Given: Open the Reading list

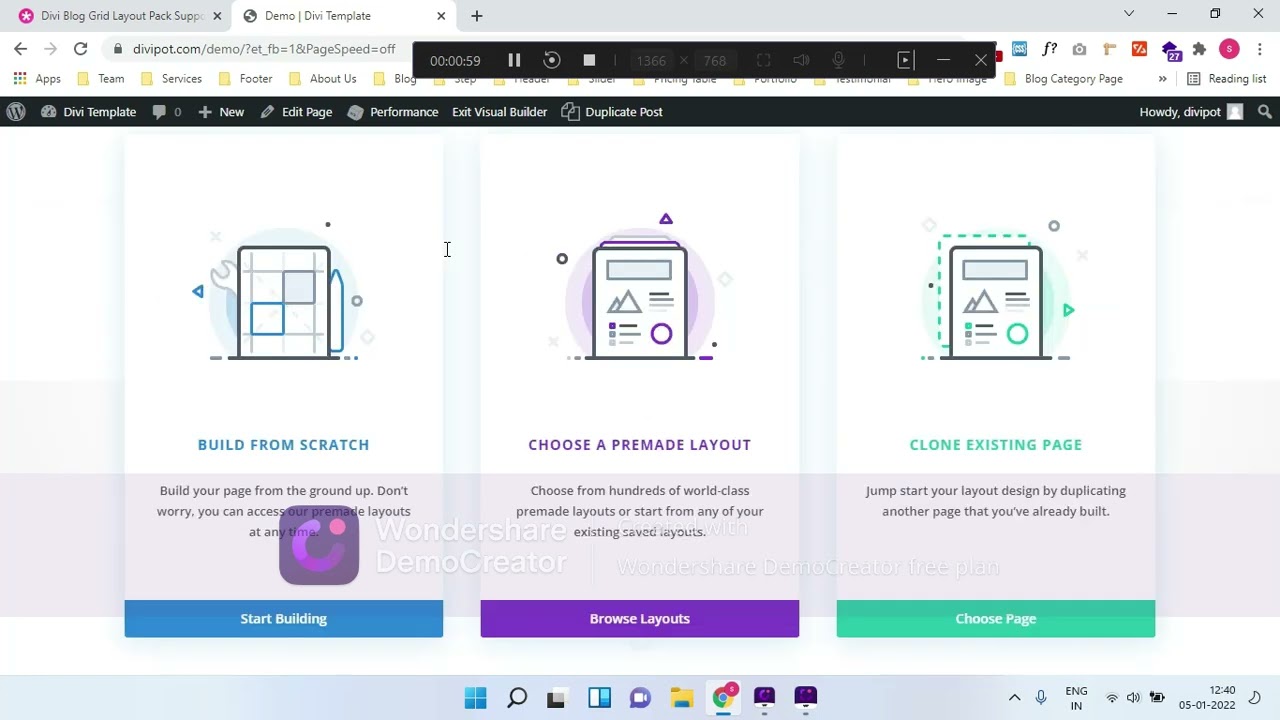Looking at the screenshot, I should coord(1226,79).
